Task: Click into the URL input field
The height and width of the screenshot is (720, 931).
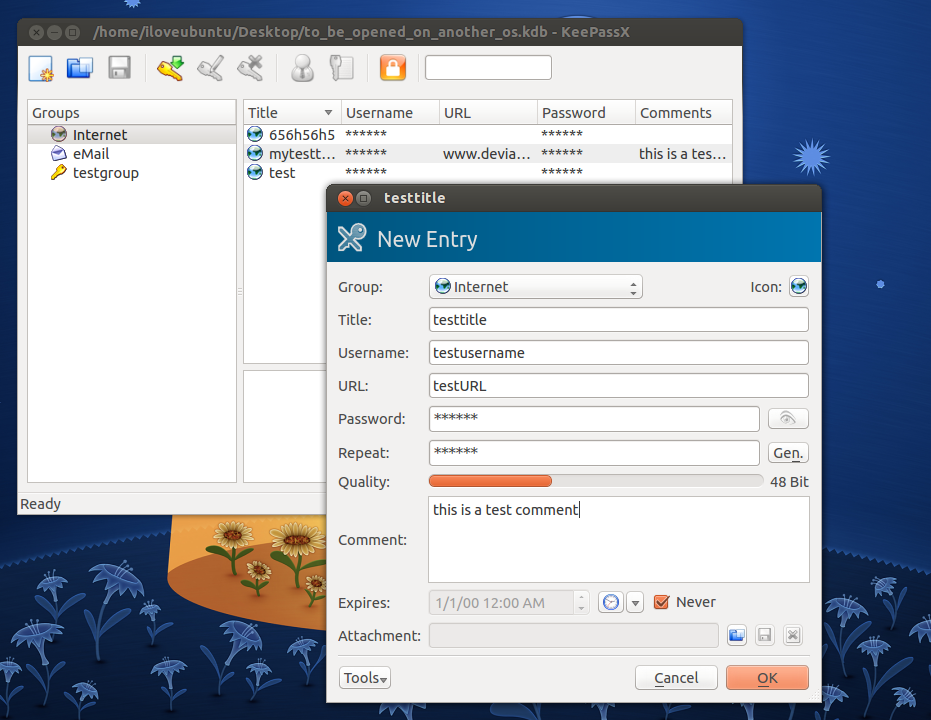Action: tap(618, 386)
